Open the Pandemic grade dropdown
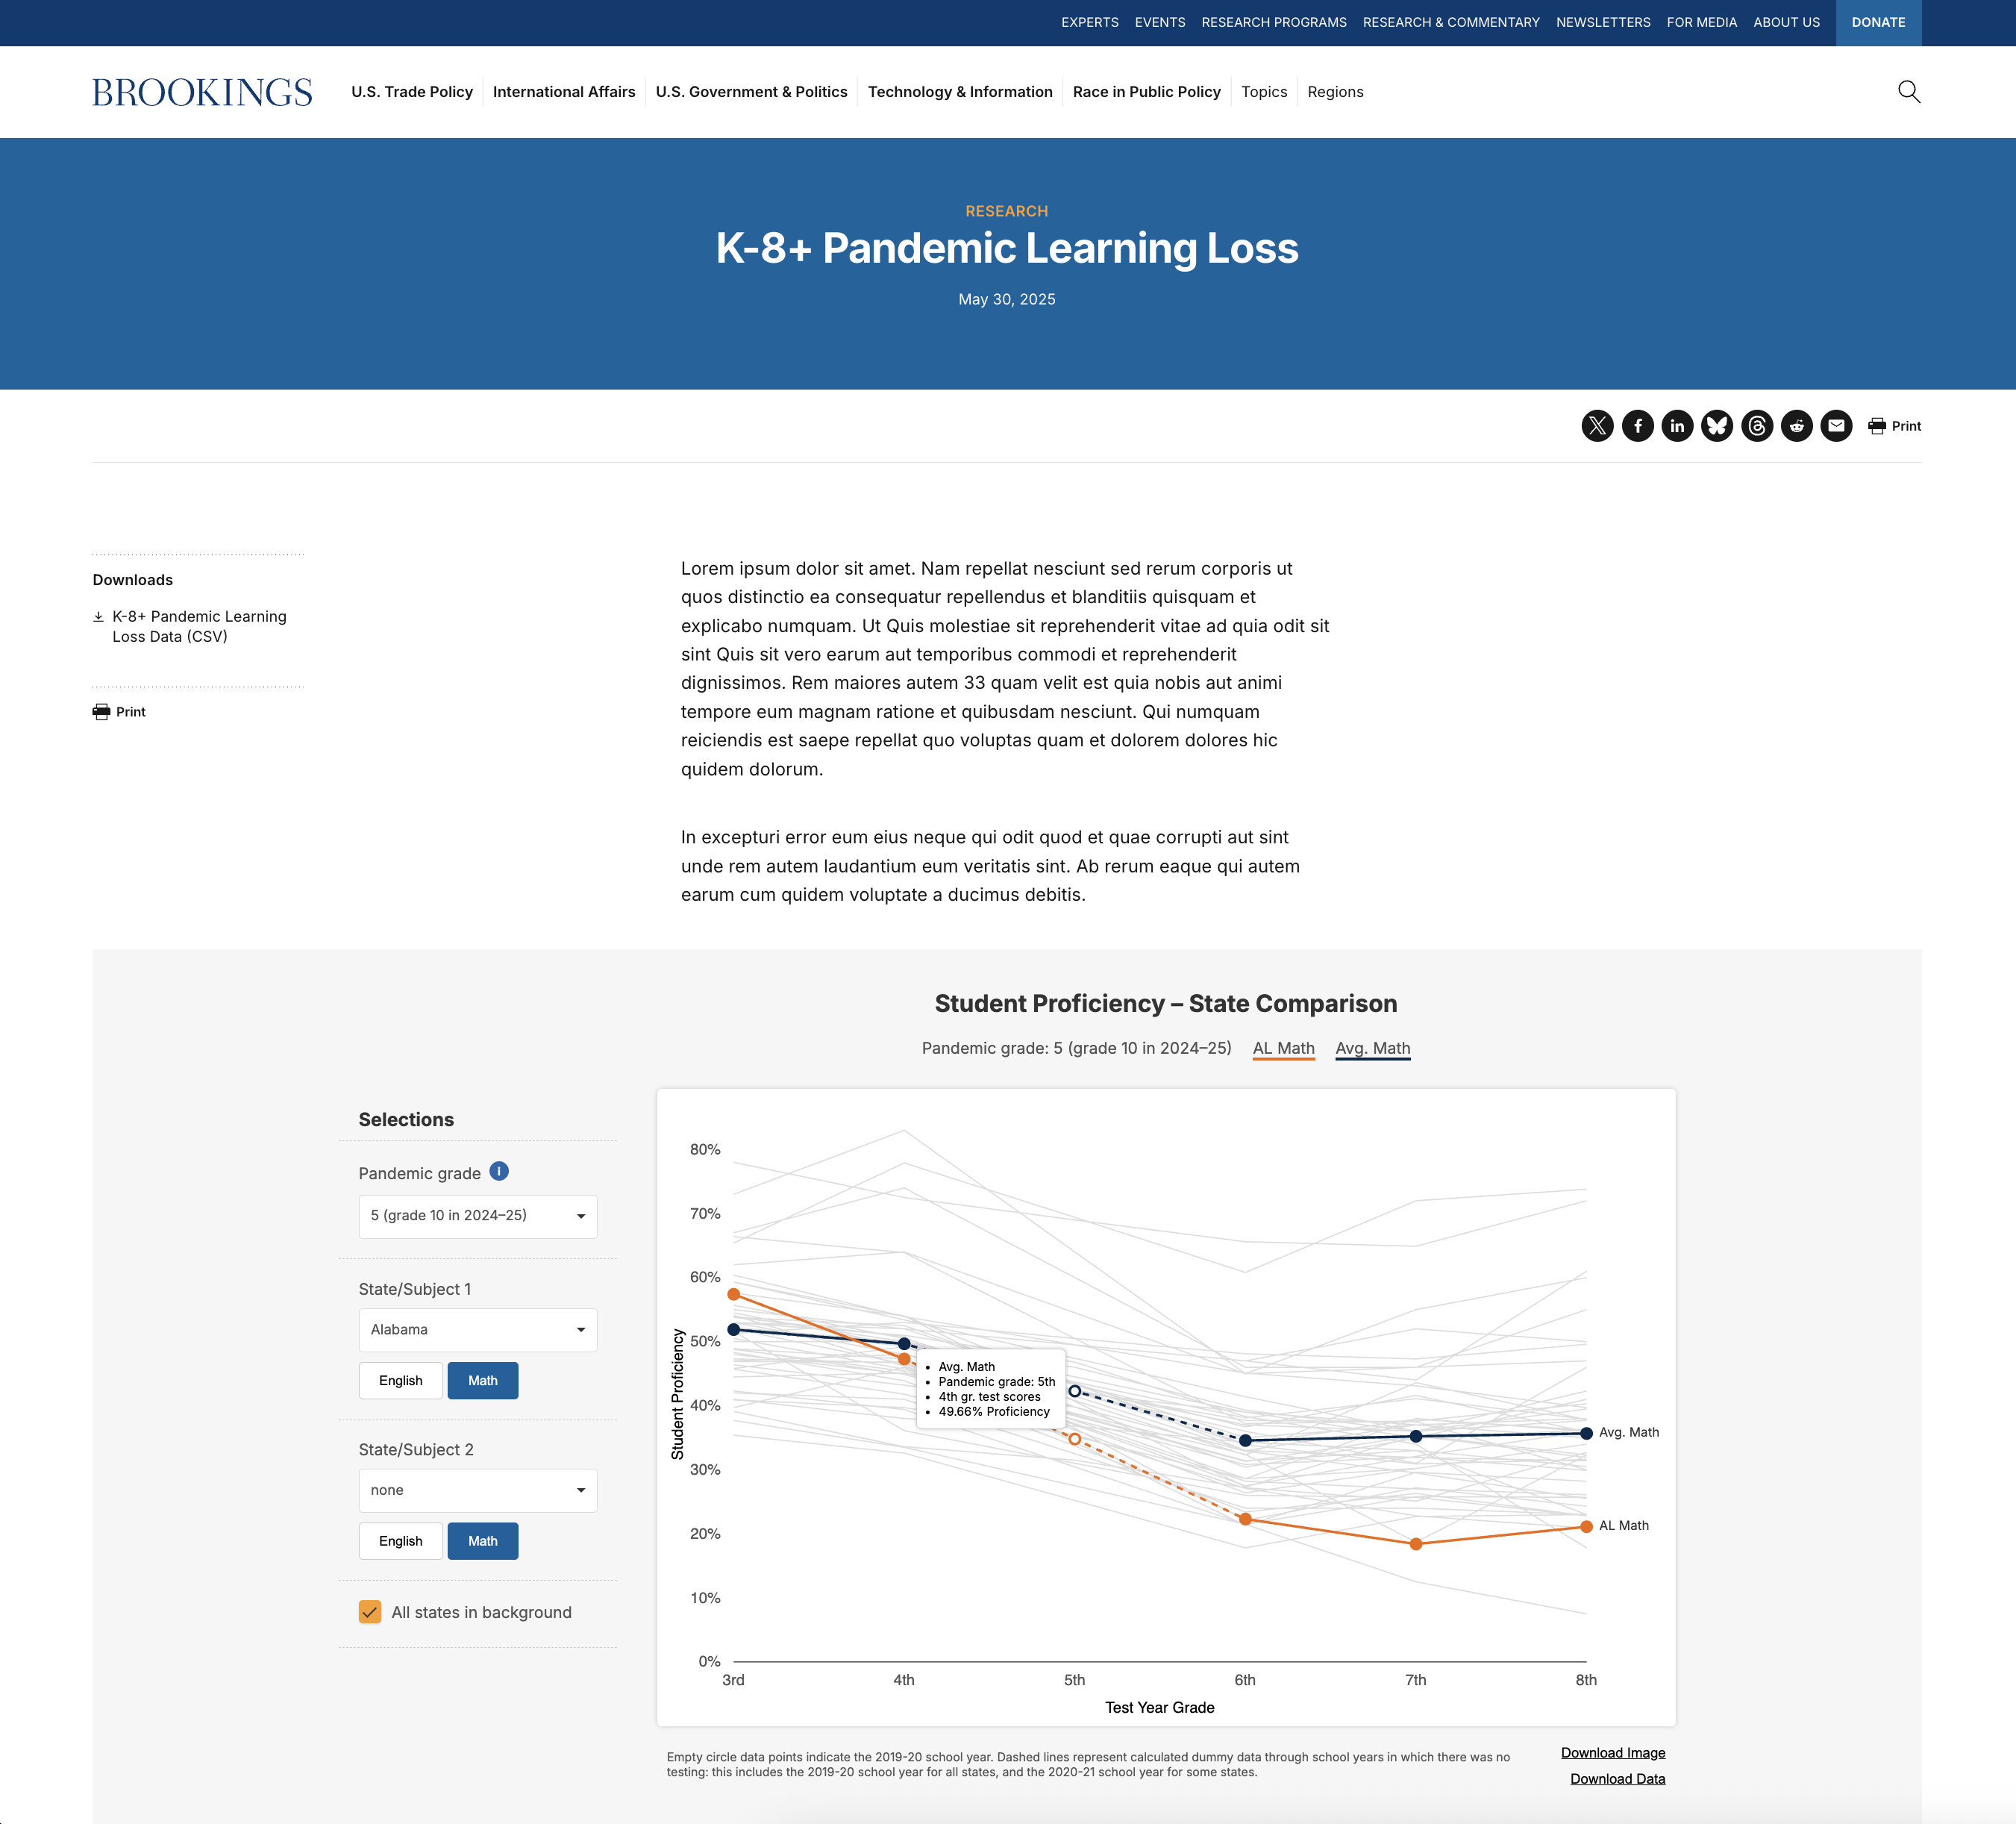Screen dimensions: 2016x1824 click(x=477, y=1216)
